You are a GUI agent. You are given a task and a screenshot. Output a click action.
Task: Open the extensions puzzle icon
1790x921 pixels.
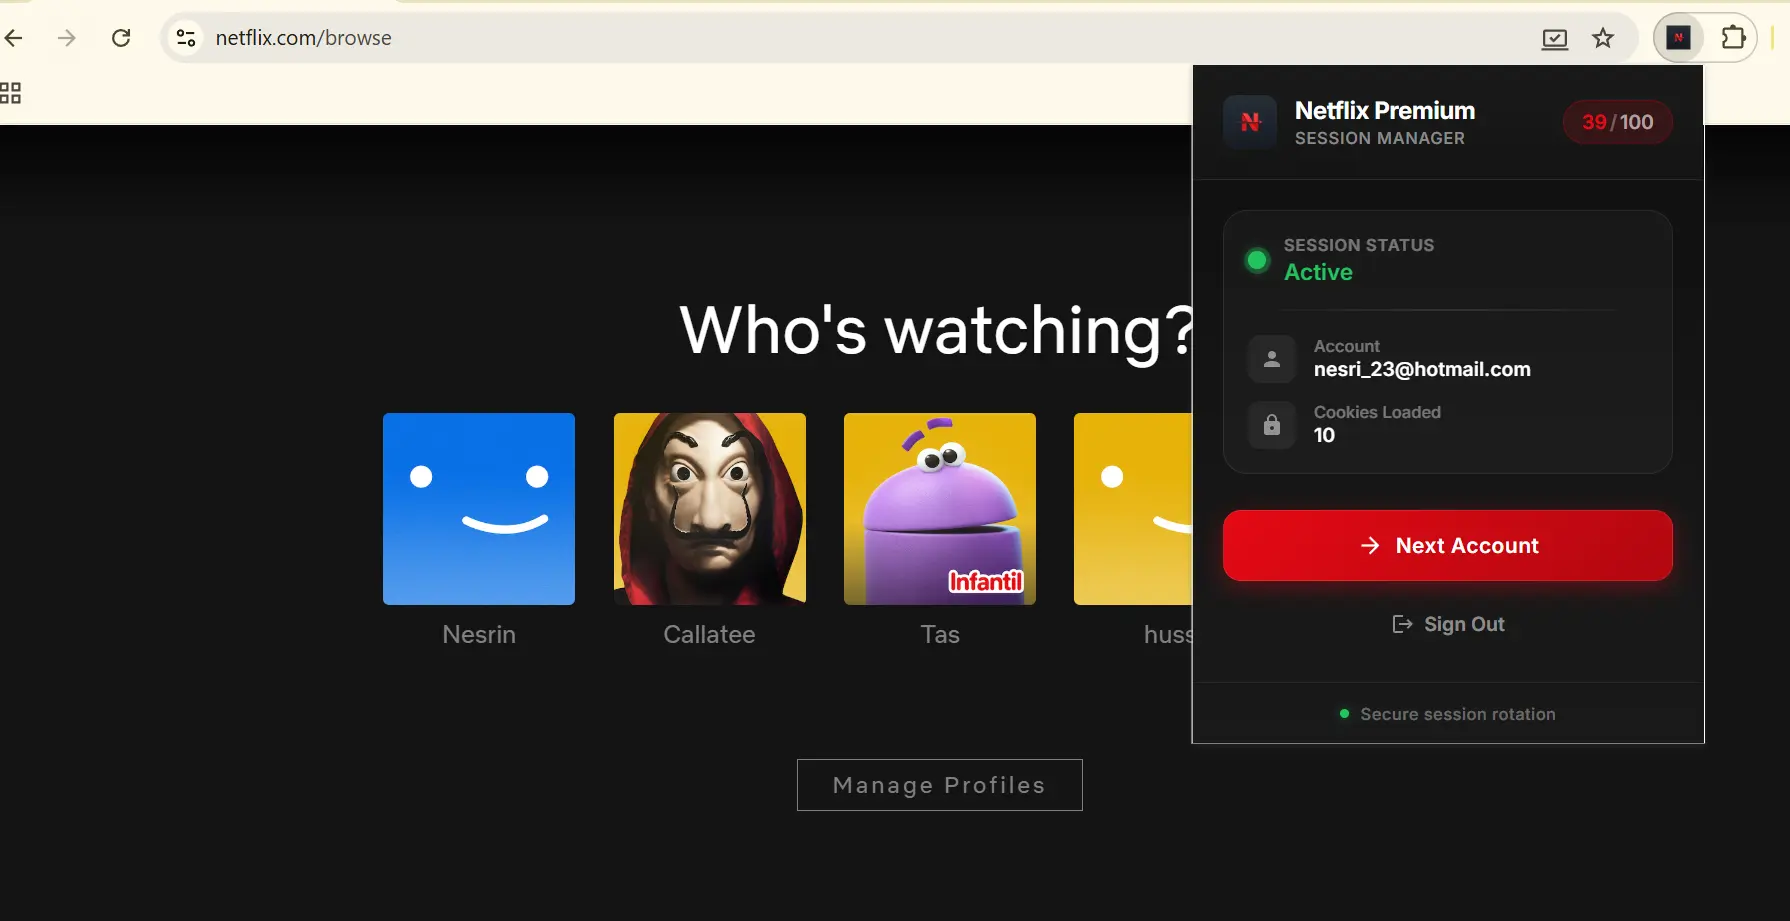click(1733, 38)
